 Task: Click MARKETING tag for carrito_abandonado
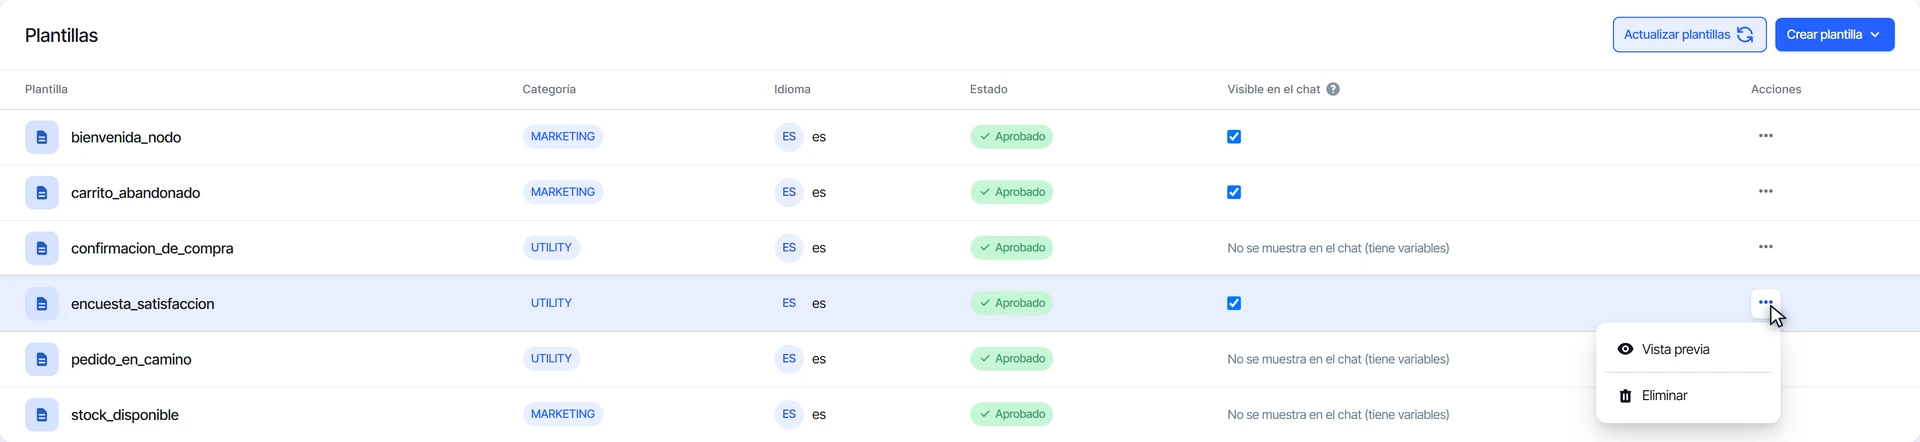(563, 192)
